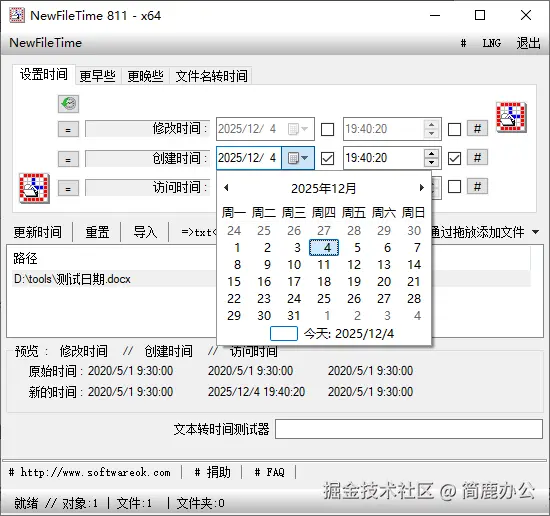The image size is (550, 516).
Task: Click the 路径 column header
Action: tap(25, 259)
